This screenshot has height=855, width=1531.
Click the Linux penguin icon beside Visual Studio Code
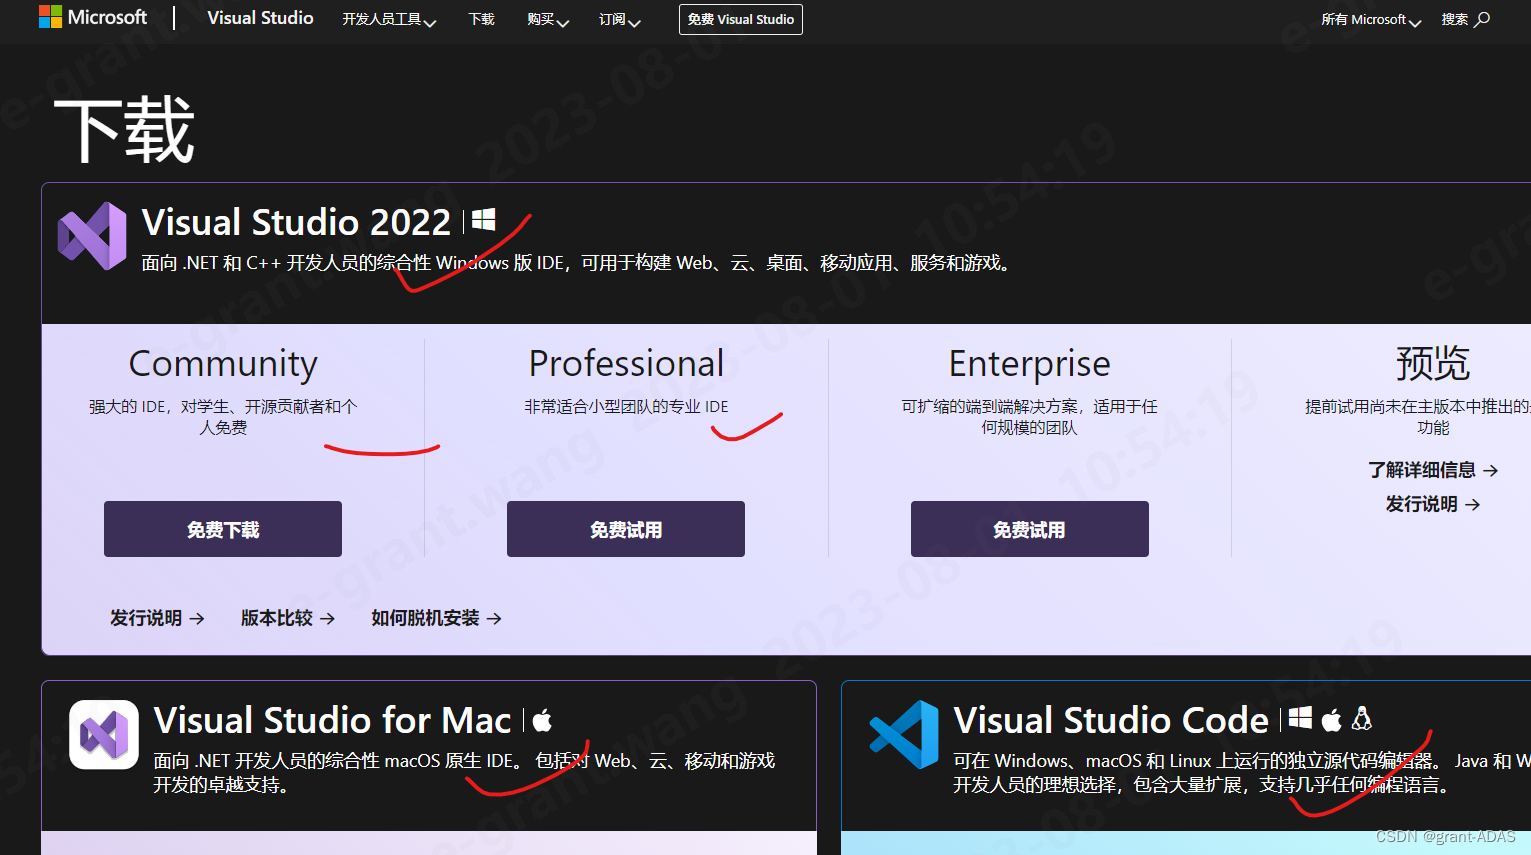[x=1362, y=718]
